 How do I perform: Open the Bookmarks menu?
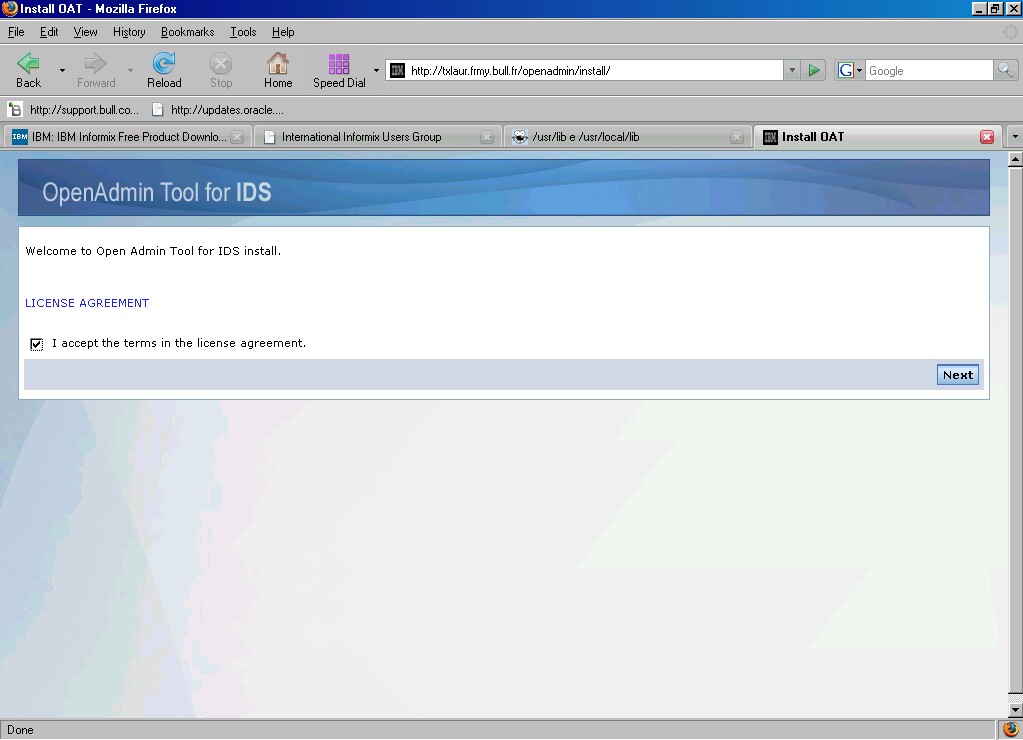pos(187,32)
